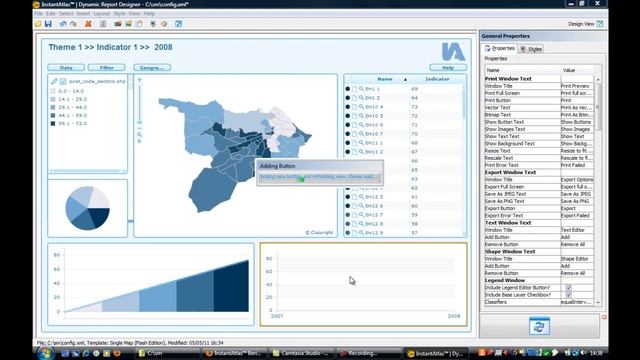Toggle Include Legend Editor Button checkbox
The height and width of the screenshot is (360, 640).
point(568,288)
